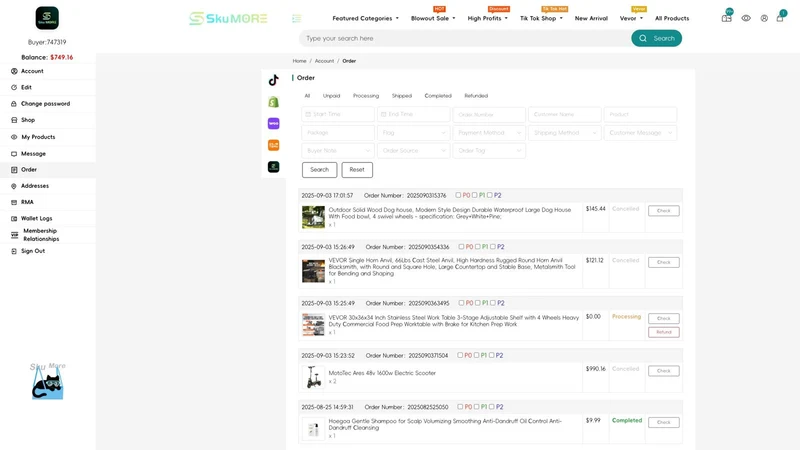Go to Home via the breadcrumb link
The width and height of the screenshot is (800, 450).
299,61
